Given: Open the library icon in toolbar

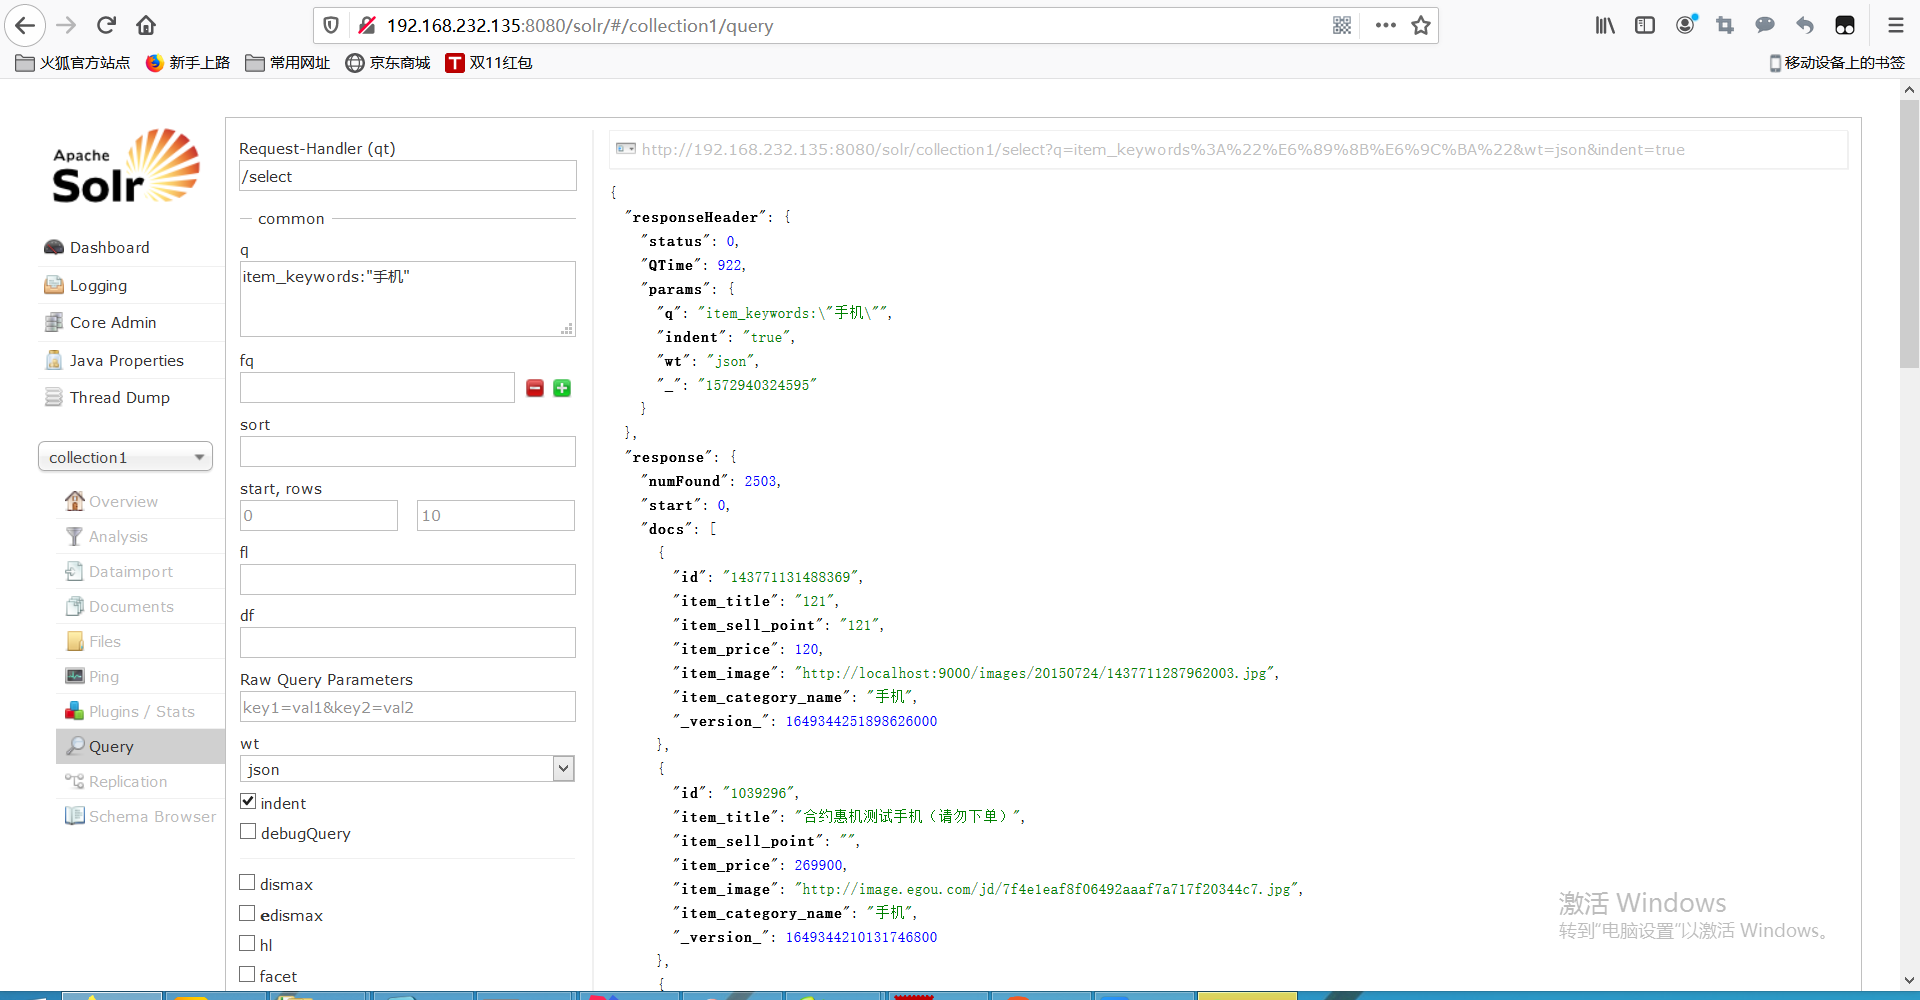Looking at the screenshot, I should (x=1605, y=25).
